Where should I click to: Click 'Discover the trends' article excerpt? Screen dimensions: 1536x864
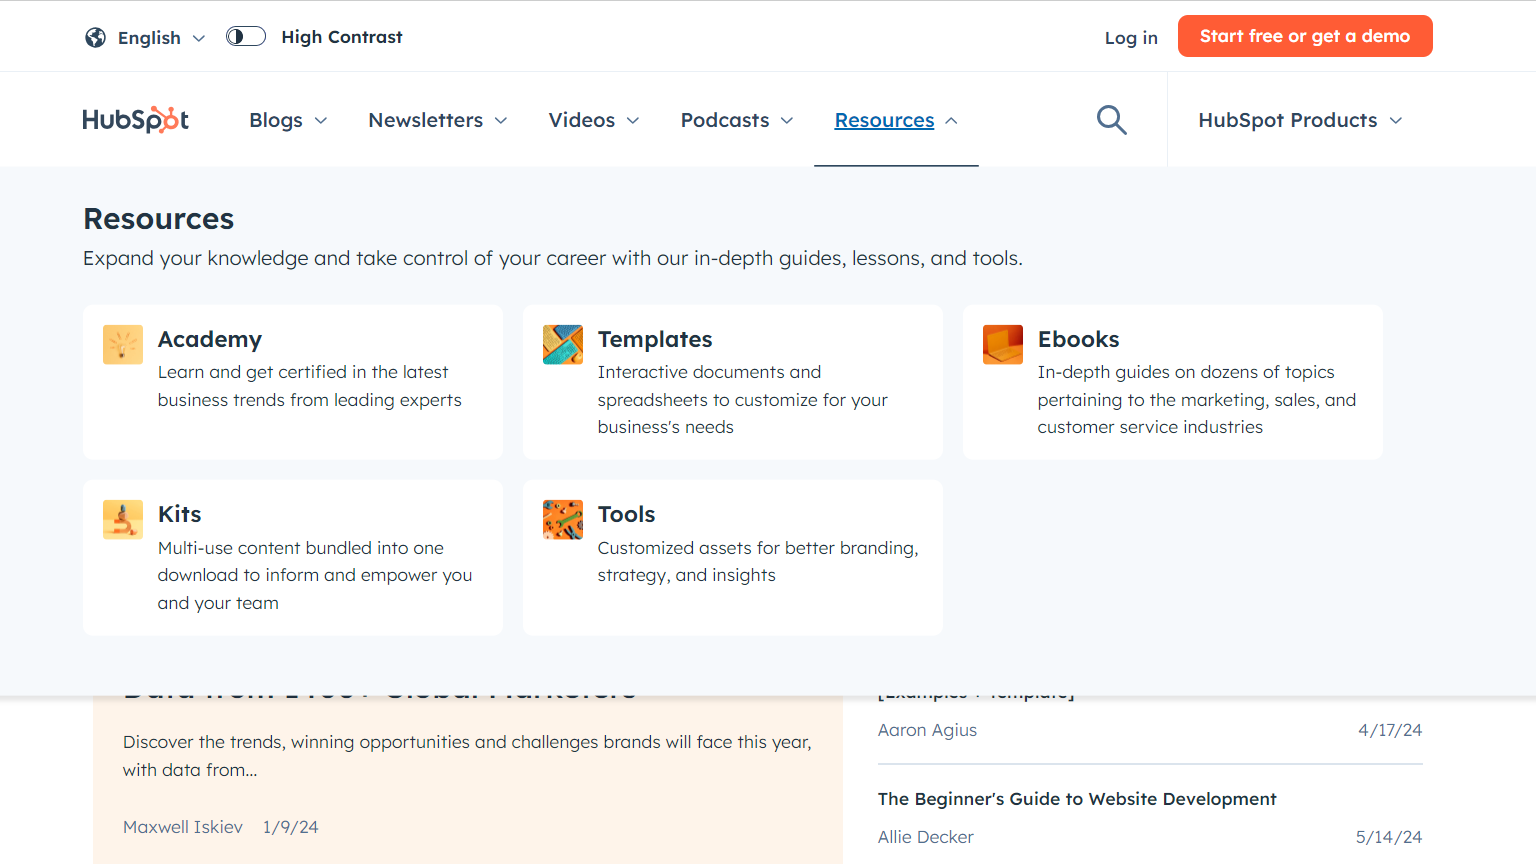point(467,756)
